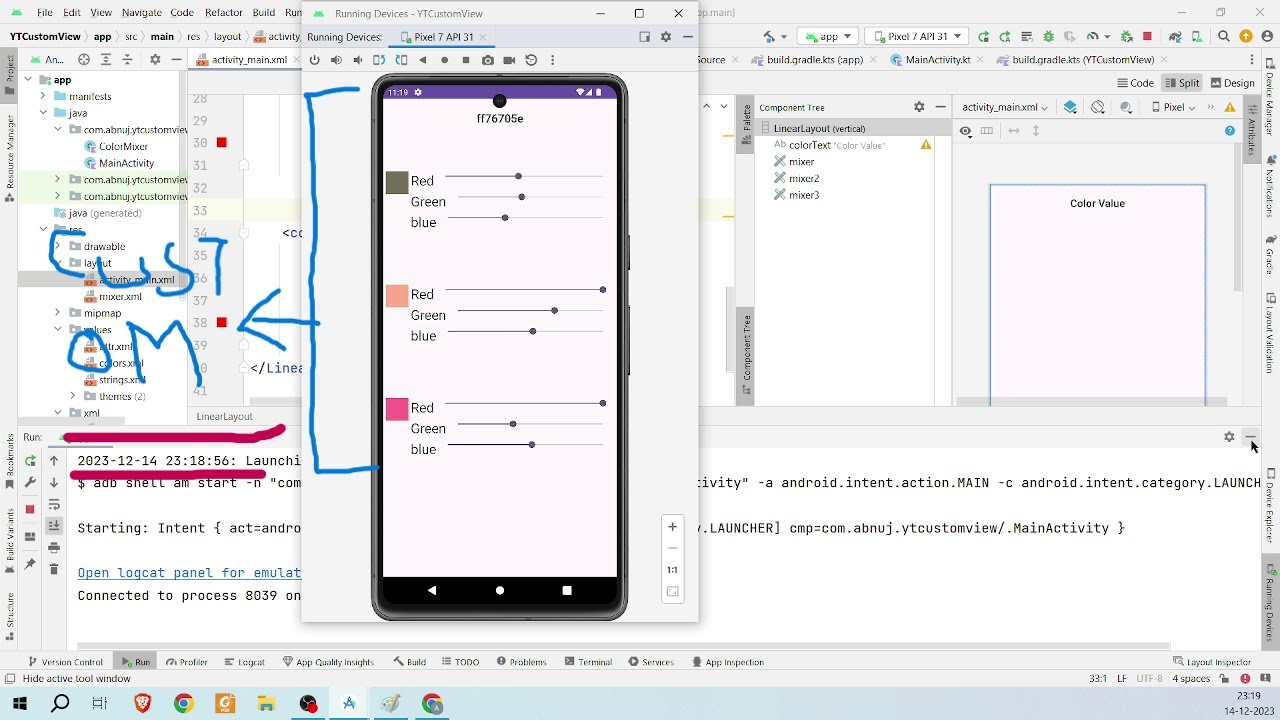Viewport: 1280px width, 720px height.
Task: Click the print icon in Run console
Action: tap(54, 547)
